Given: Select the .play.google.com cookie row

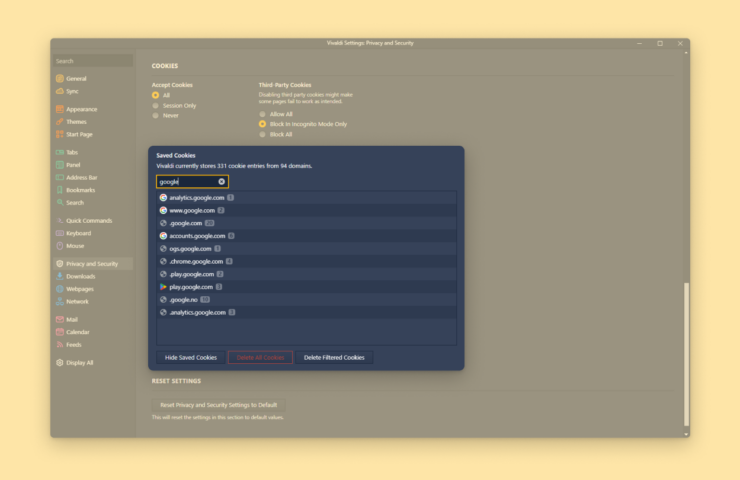Looking at the screenshot, I should click(306, 274).
